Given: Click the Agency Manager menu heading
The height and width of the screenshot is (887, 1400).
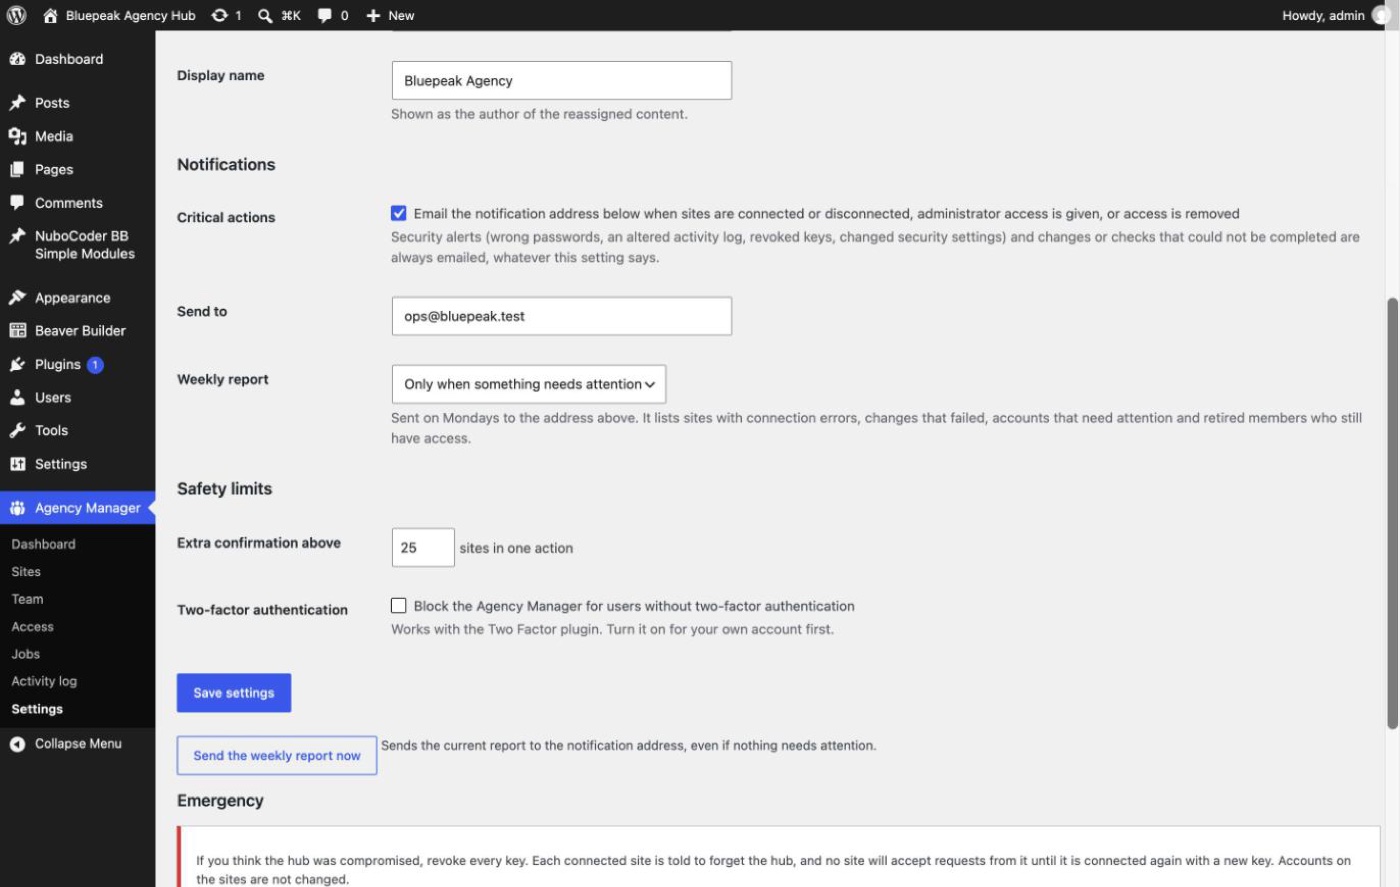Looking at the screenshot, I should click(77, 508).
